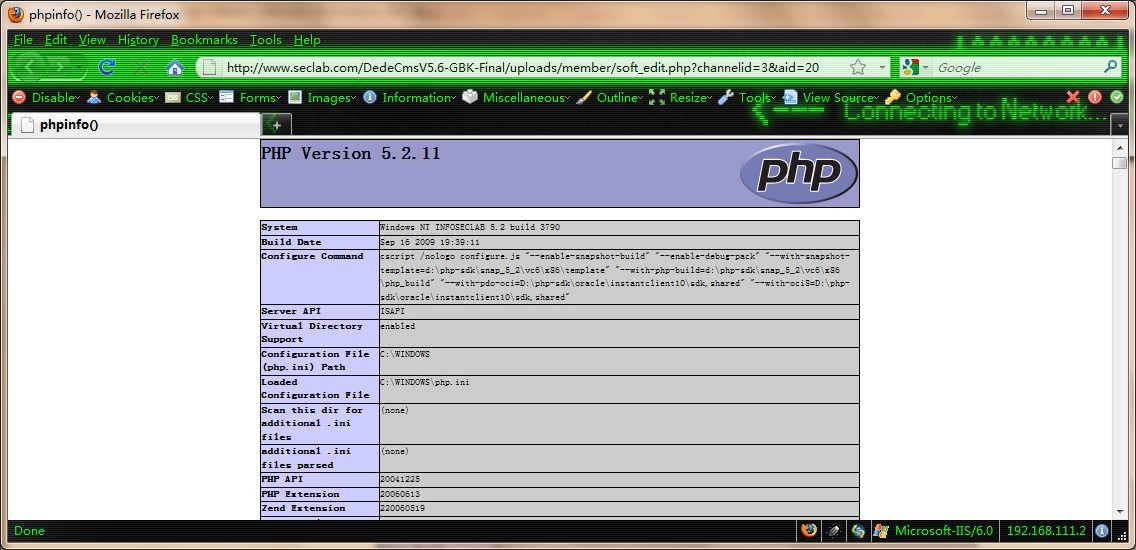Open the Disable toolbar menu
Image resolution: width=1136 pixels, height=550 pixels.
pyautogui.click(x=46, y=97)
